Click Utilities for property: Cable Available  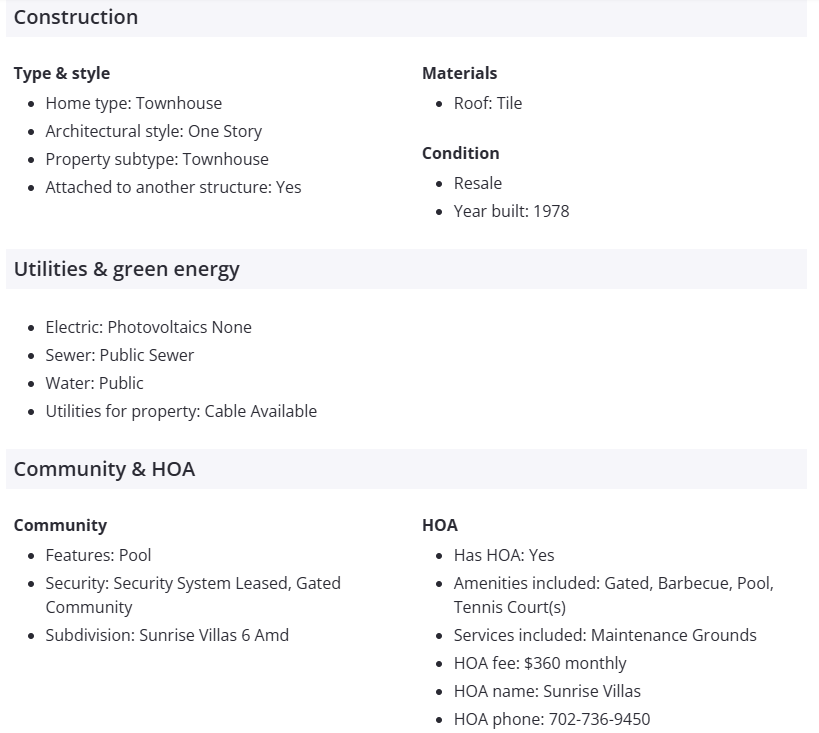click(x=181, y=411)
